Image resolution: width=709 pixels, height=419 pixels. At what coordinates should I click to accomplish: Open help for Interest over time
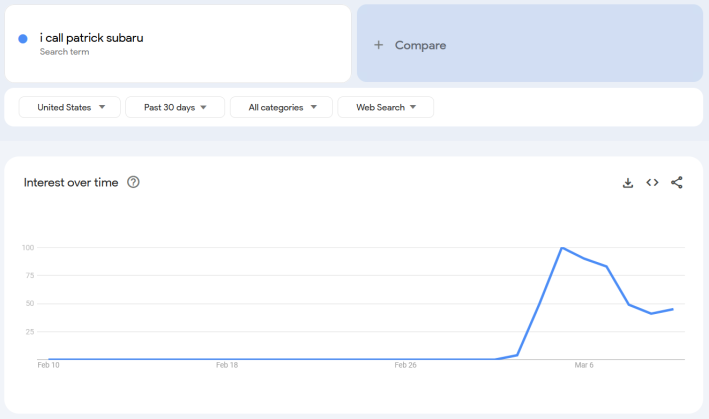[x=133, y=182]
